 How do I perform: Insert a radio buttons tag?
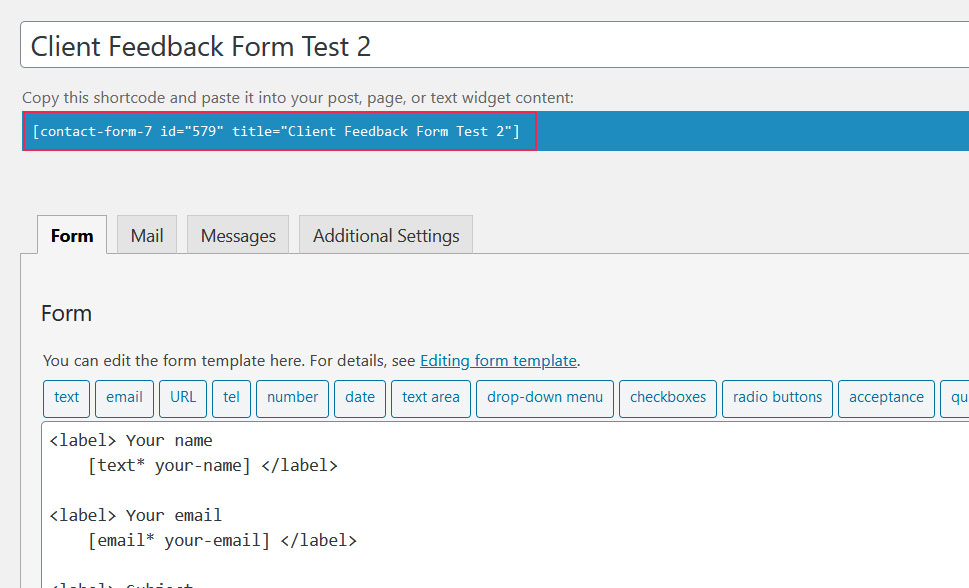point(777,398)
